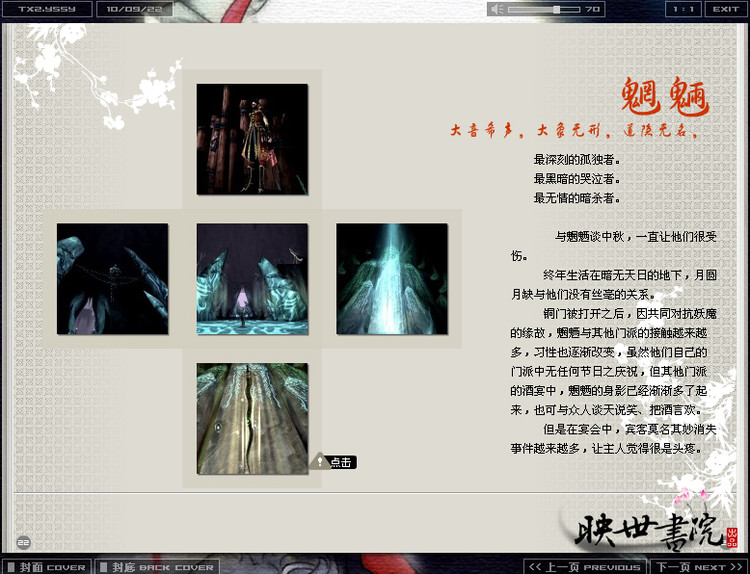This screenshot has width=750, height=574.
Task: Open the bottom cracked ground thumbnail
Action: point(252,419)
